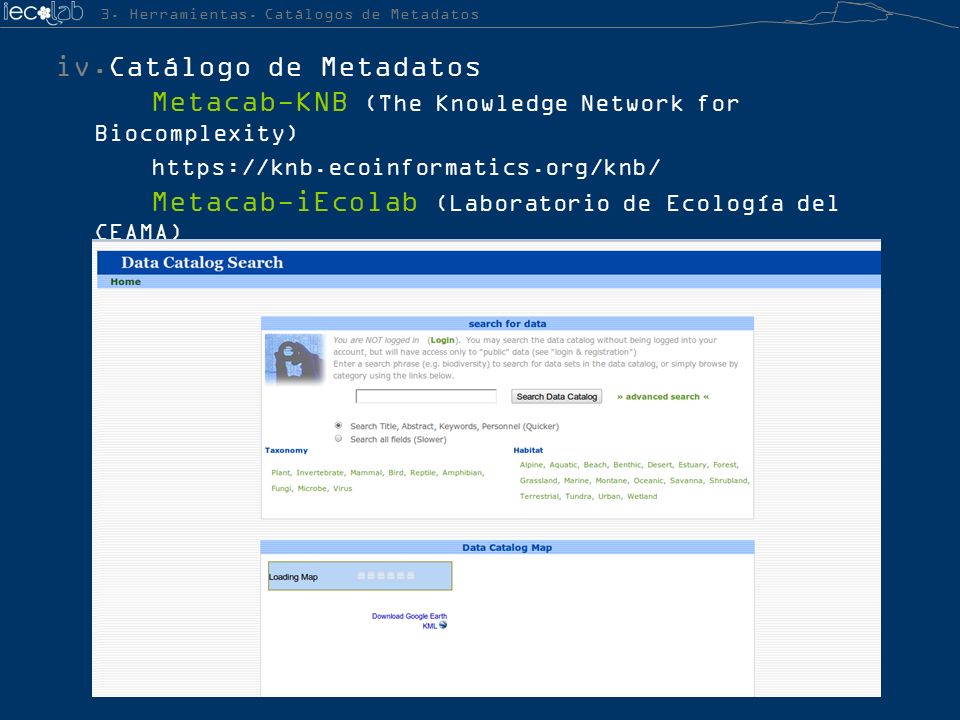Click the Search Data Catalog button

click(557, 397)
